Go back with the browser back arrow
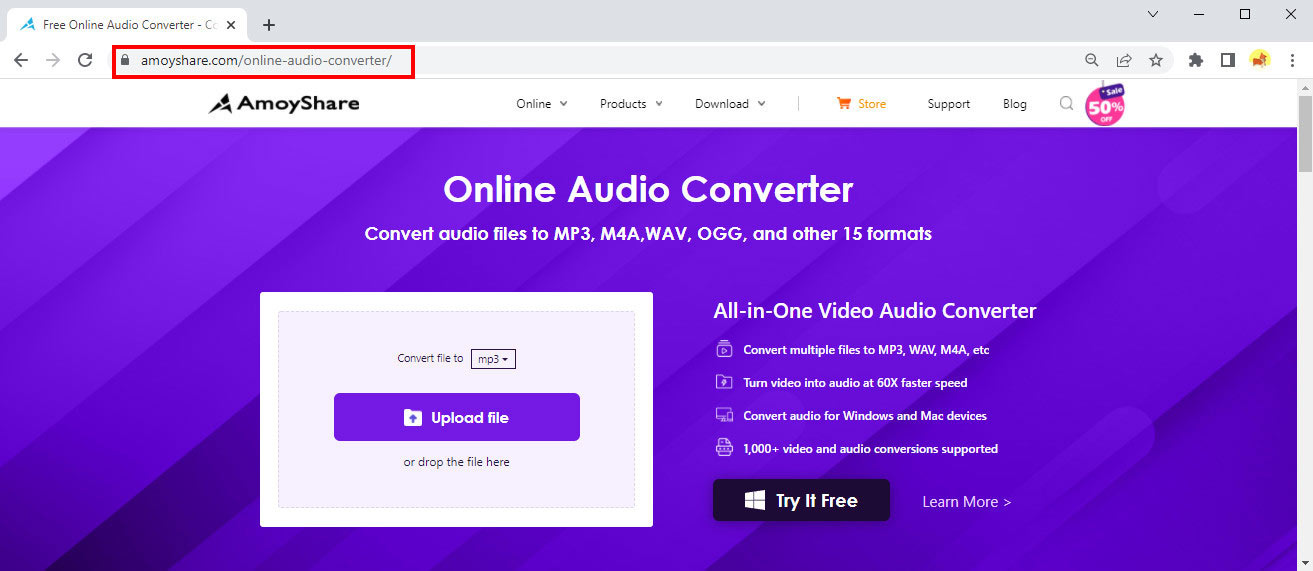Screen dimensions: 1313x571 [21, 60]
